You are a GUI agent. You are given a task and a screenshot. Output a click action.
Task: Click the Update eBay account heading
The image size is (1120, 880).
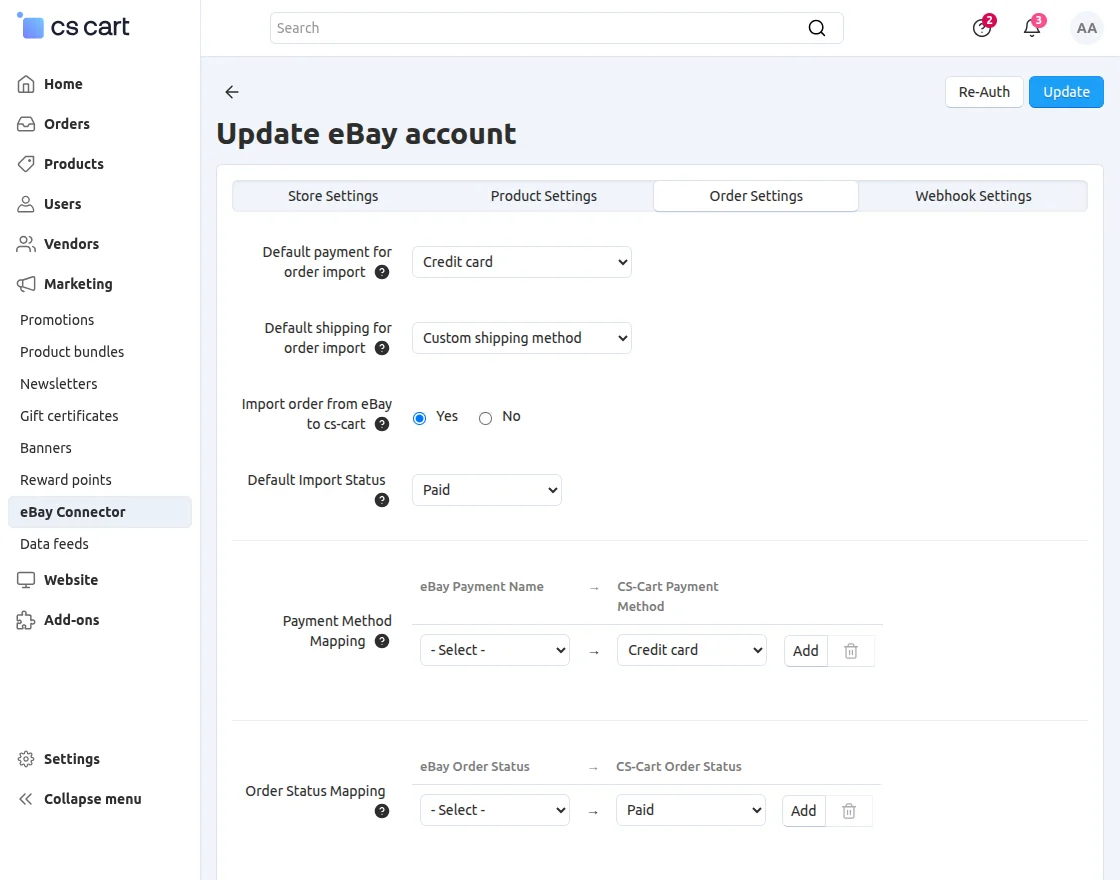(x=366, y=134)
